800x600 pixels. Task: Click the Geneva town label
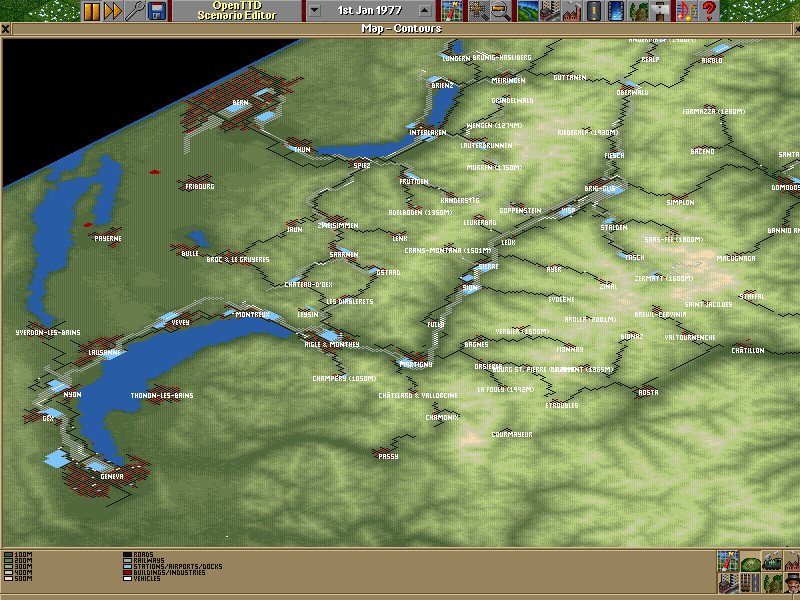point(112,477)
